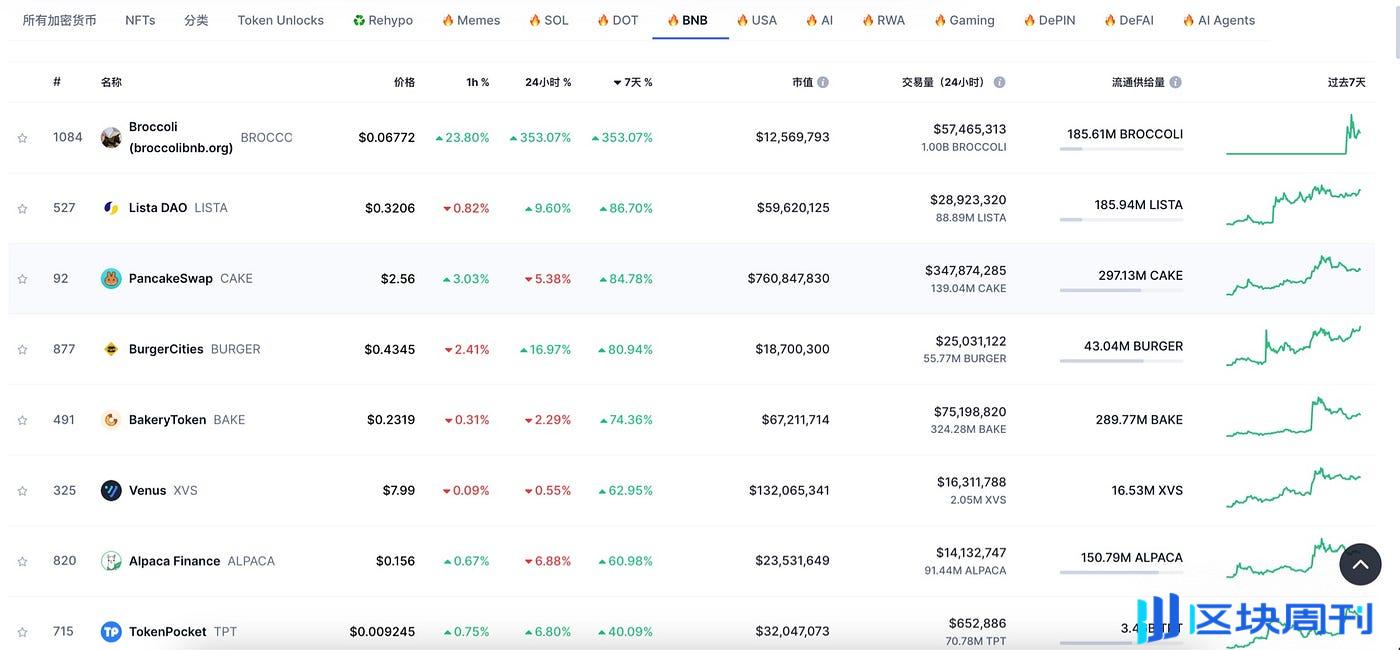The height and width of the screenshot is (650, 1400).
Task: Switch to the DeFAI tab
Action: coord(1129,20)
